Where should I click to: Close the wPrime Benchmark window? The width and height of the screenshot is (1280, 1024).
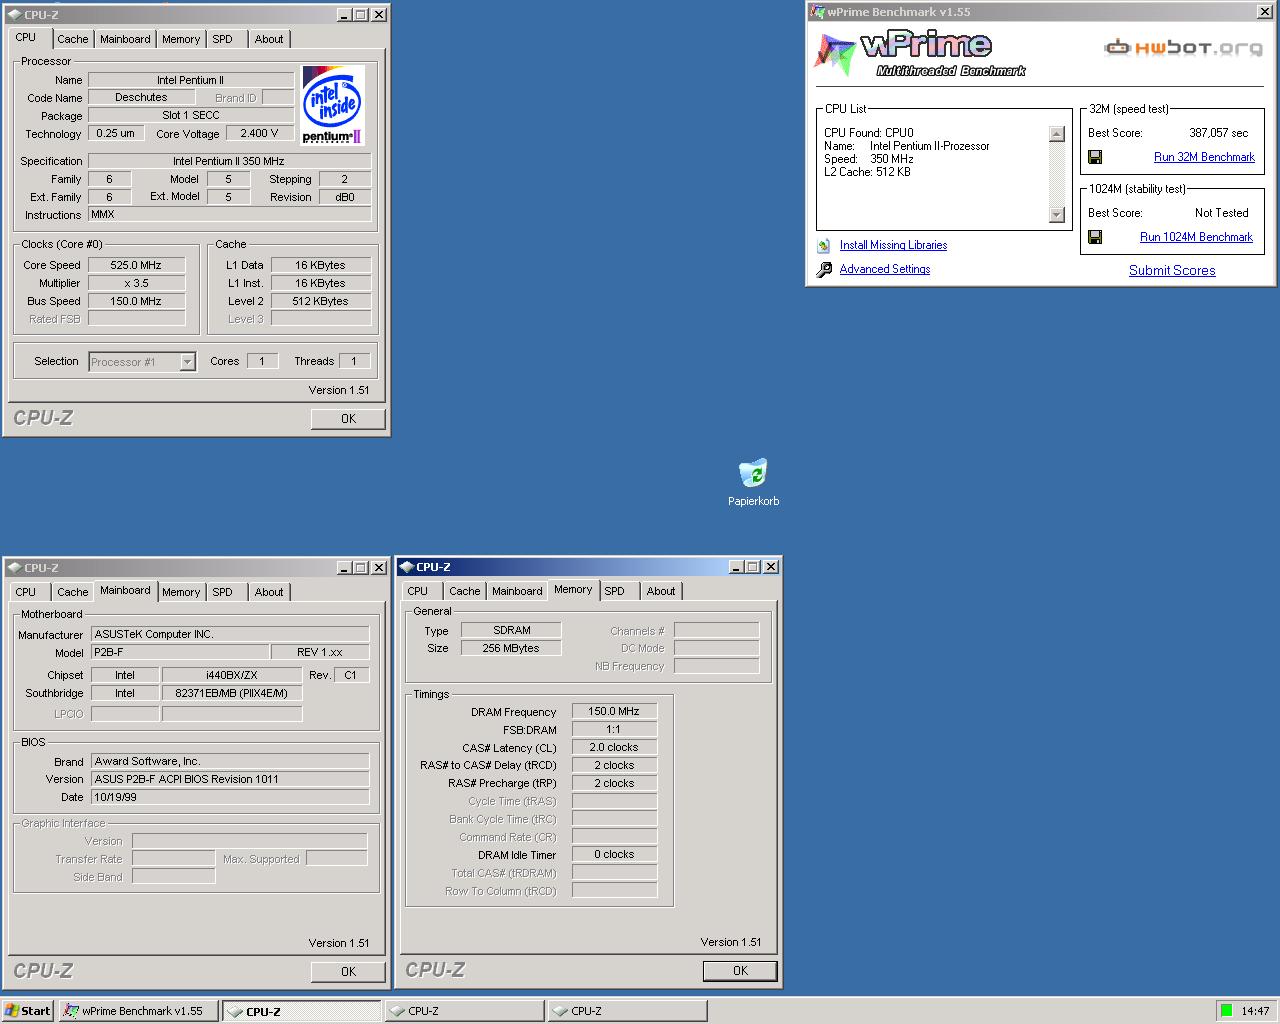pos(1265,12)
